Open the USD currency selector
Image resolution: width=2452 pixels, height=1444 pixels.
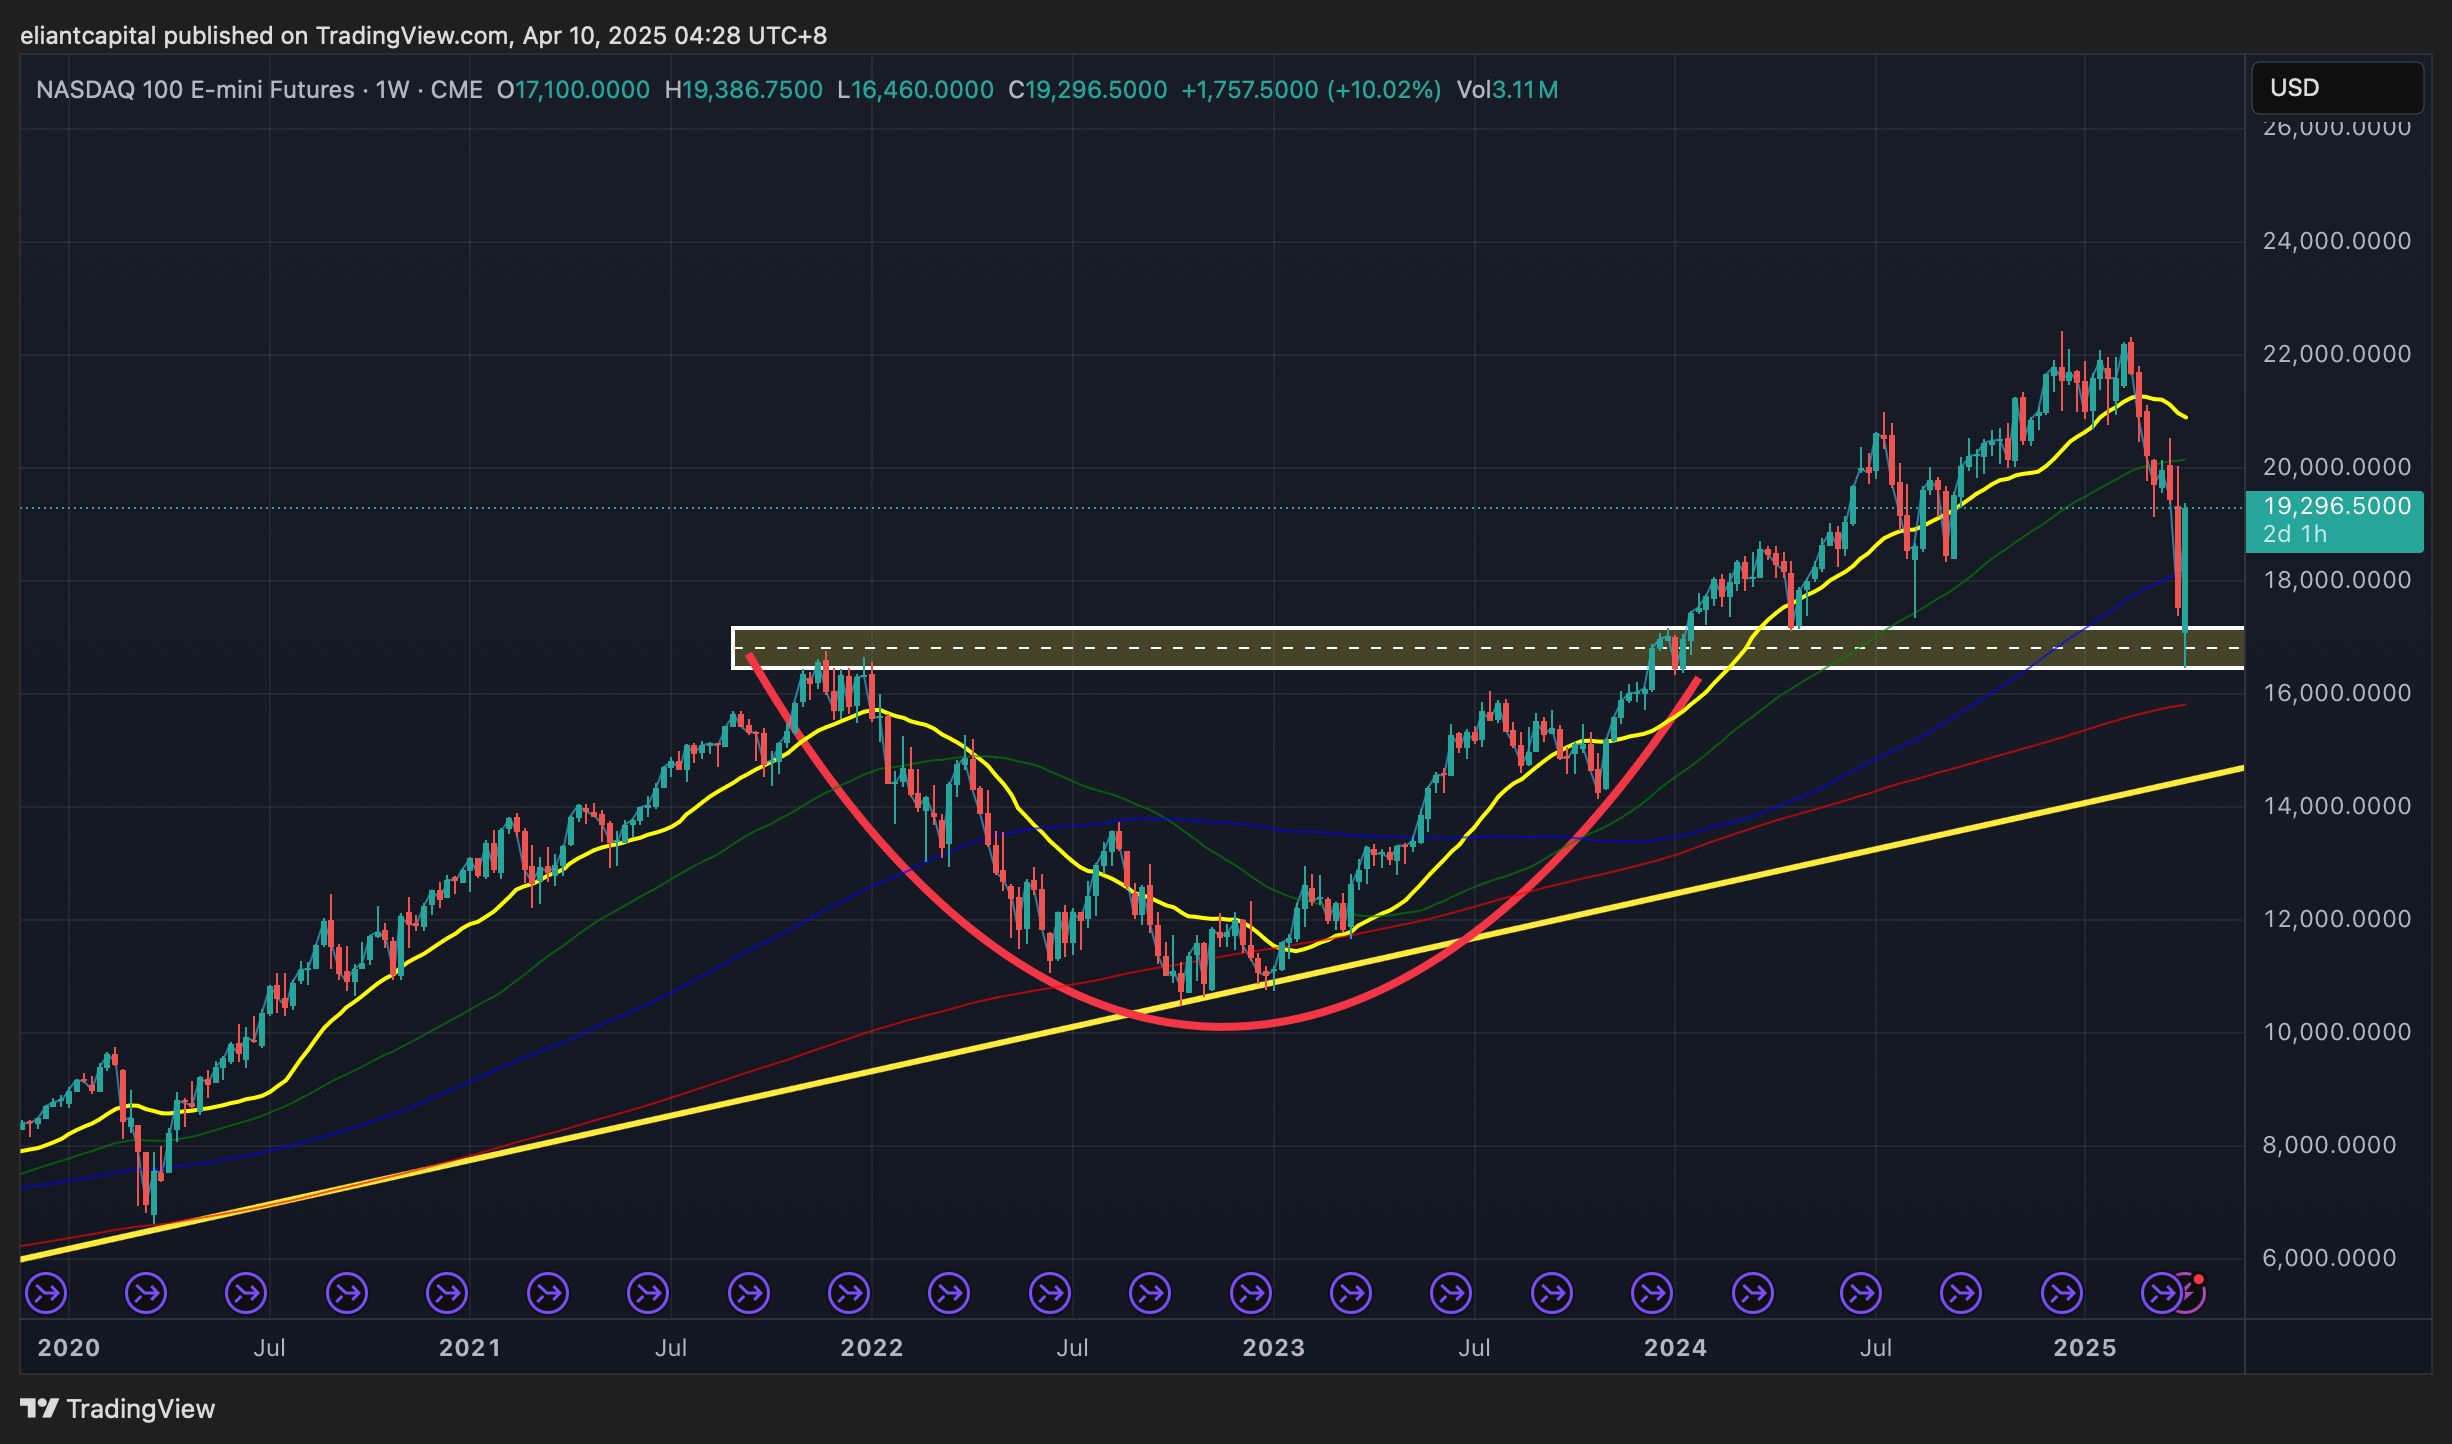(2336, 88)
